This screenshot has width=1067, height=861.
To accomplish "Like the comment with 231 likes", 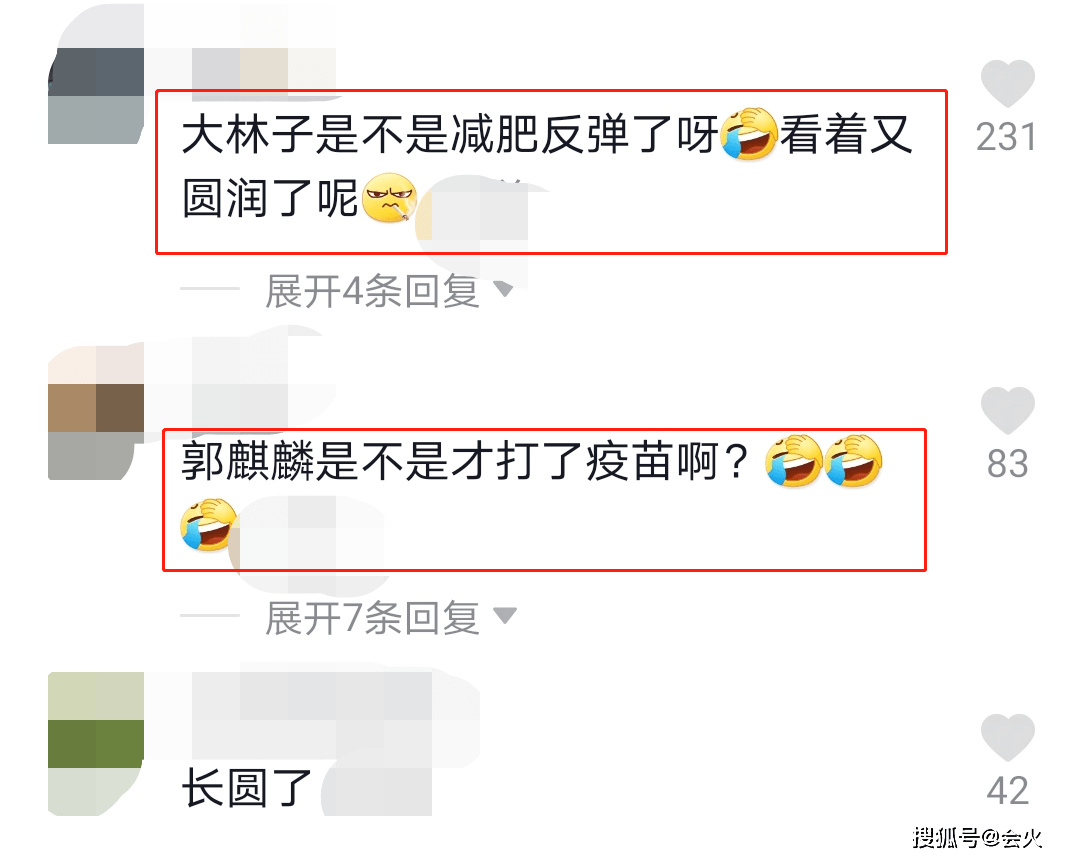I will click(x=1007, y=84).
